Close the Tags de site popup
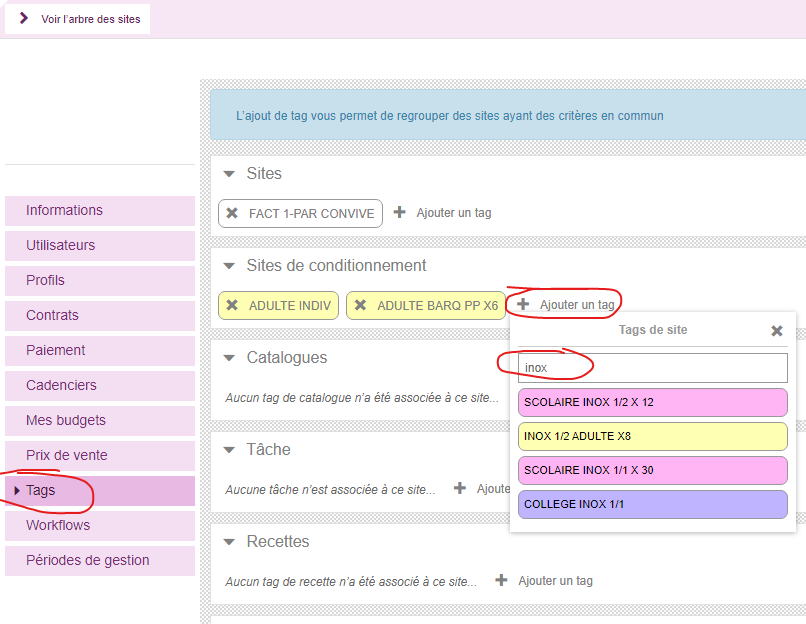The image size is (806, 624). [777, 331]
